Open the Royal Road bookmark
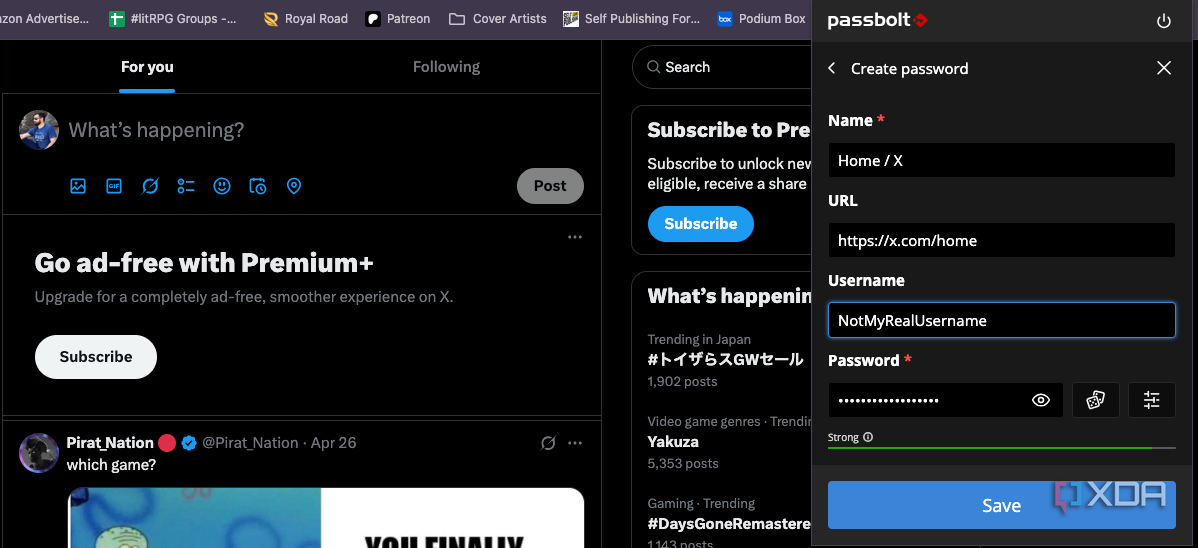The image size is (1198, 548). click(305, 18)
